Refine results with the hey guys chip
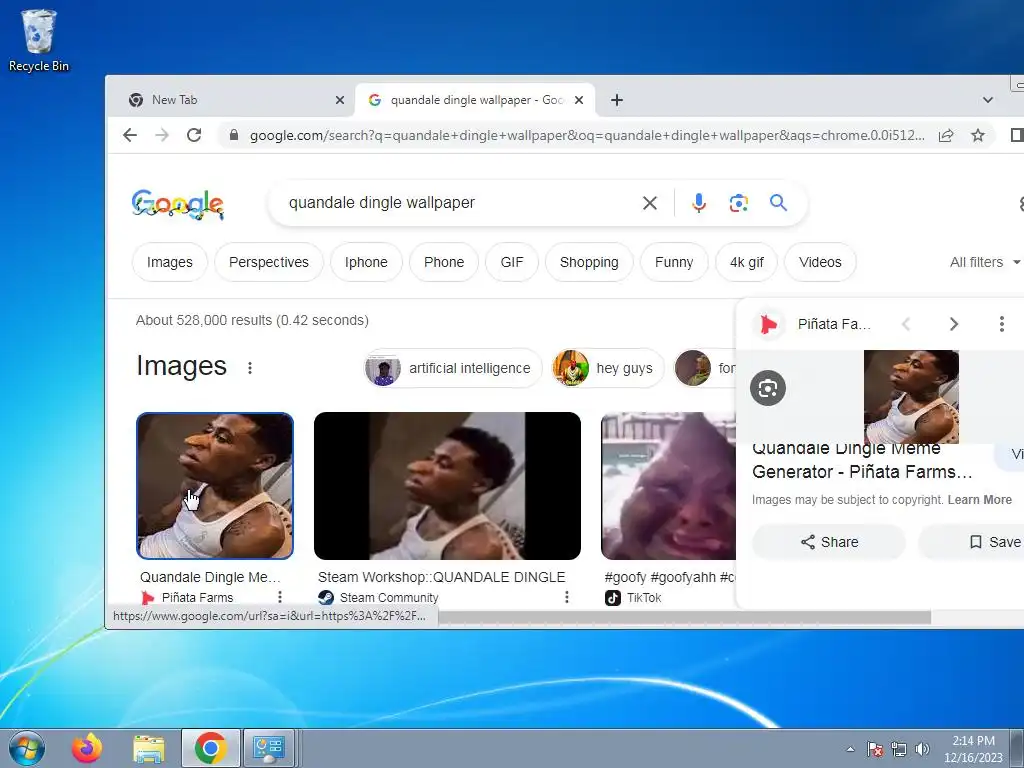Image resolution: width=1024 pixels, height=768 pixels. coord(607,368)
